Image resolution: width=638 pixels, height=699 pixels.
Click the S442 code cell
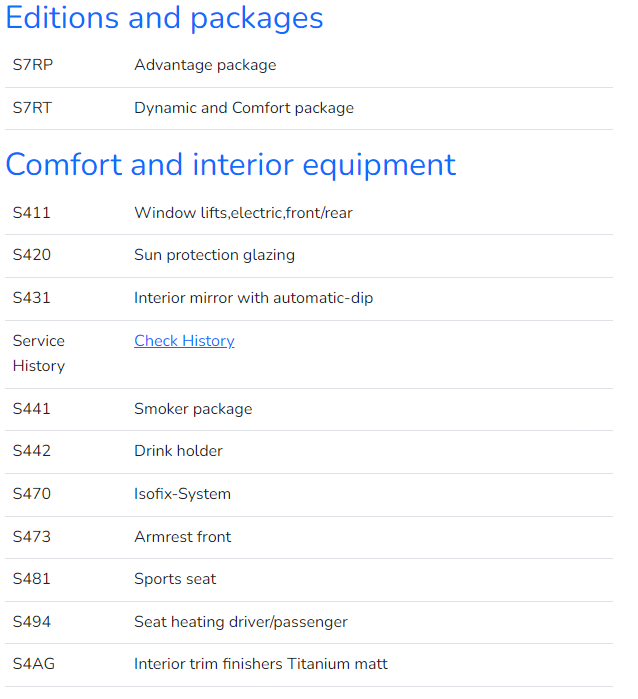coord(32,451)
